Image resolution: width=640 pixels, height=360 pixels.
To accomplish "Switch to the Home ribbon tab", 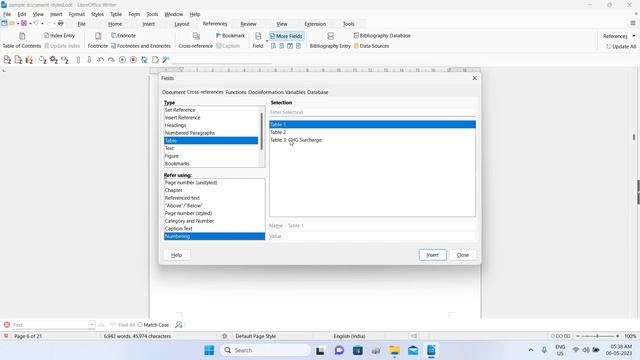I will coord(115,24).
